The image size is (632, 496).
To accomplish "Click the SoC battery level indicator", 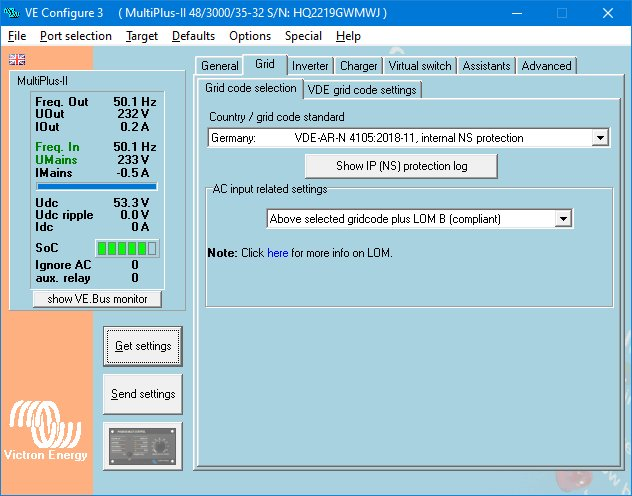I will pos(126,247).
